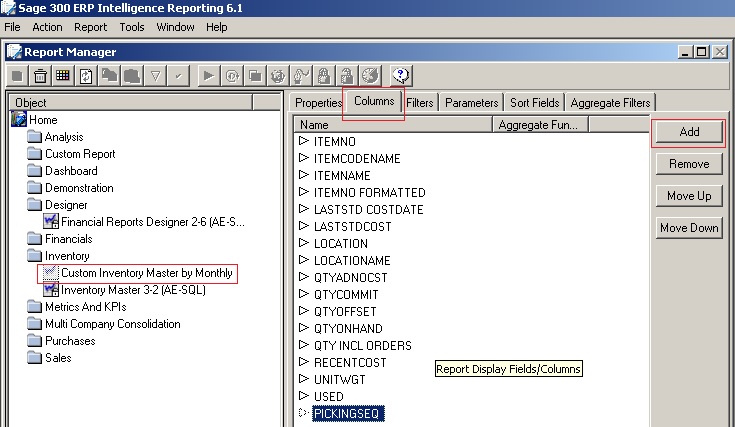Switch to the Aggregate Filters tab
Image resolution: width=735 pixels, height=427 pixels.
point(610,103)
